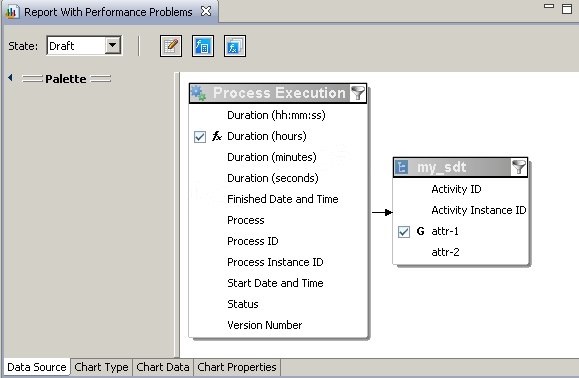Image resolution: width=579 pixels, height=378 pixels.
Task: Click the Draft state combo box
Action: (84, 46)
